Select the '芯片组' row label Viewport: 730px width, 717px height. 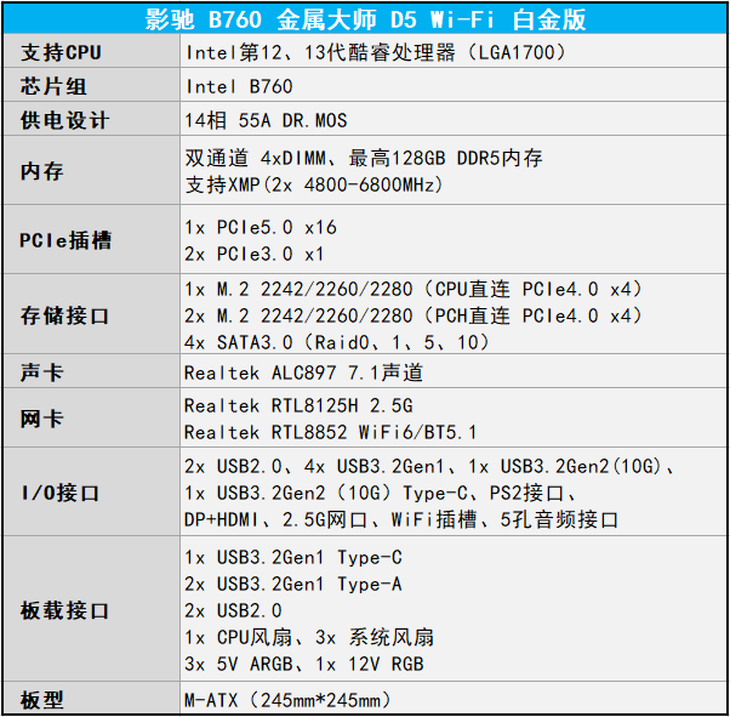click(53, 87)
